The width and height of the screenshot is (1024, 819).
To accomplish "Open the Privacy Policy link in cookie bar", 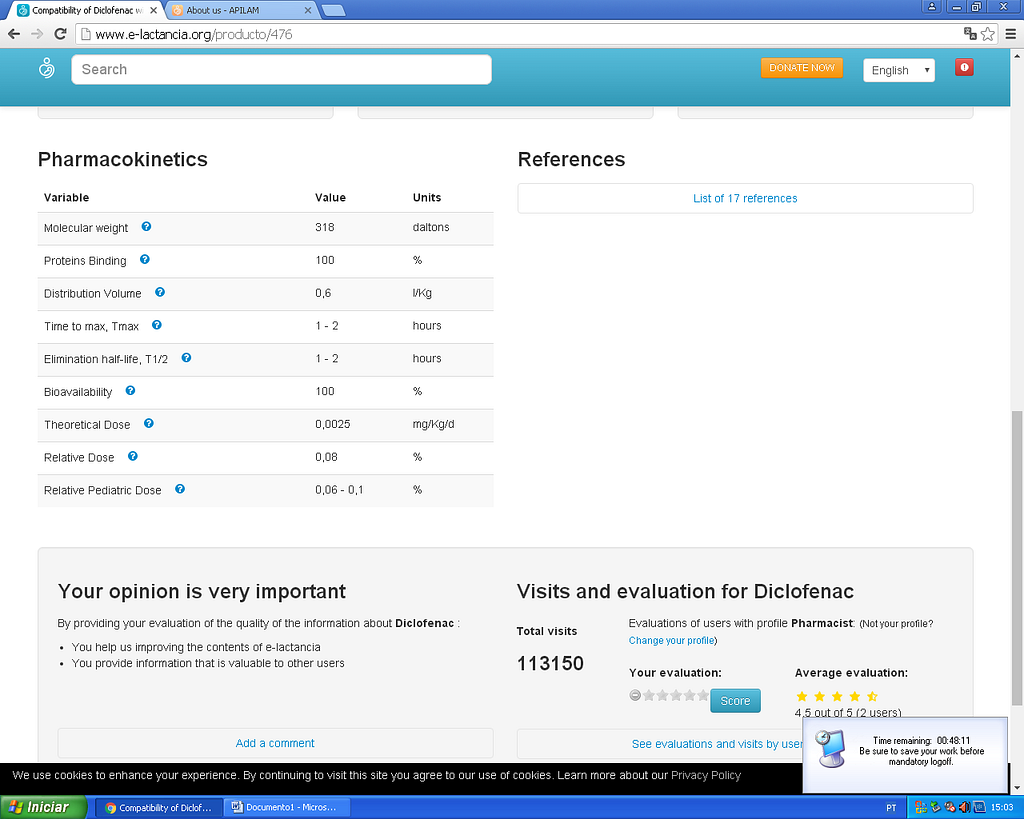I will click(x=706, y=775).
